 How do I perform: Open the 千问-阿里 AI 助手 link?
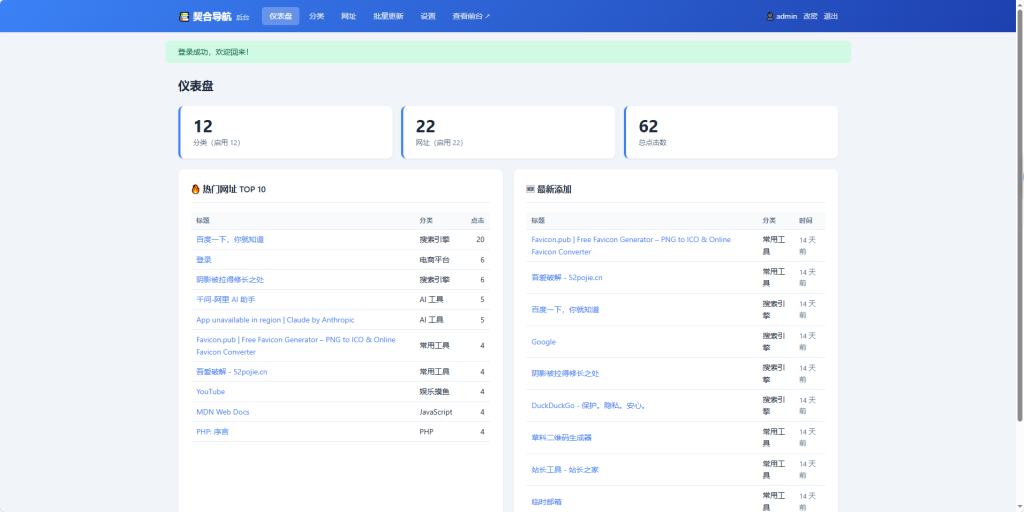(x=226, y=300)
